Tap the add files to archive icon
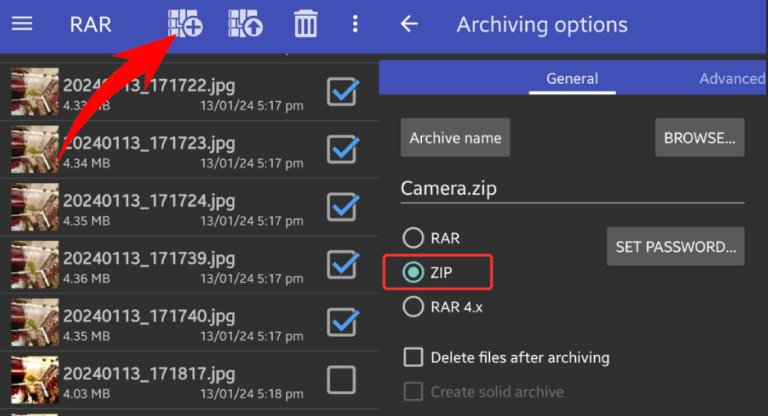This screenshot has width=768, height=416. click(185, 24)
